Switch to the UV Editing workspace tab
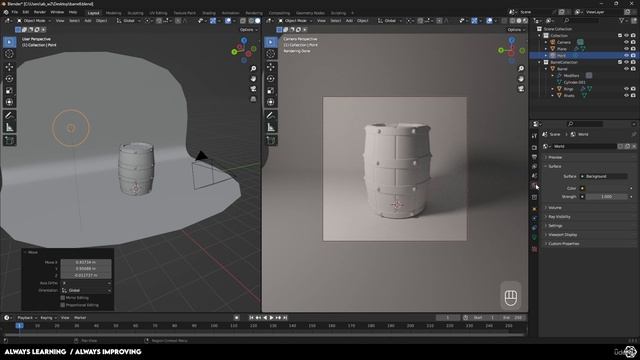The image size is (640, 360). coord(158,13)
